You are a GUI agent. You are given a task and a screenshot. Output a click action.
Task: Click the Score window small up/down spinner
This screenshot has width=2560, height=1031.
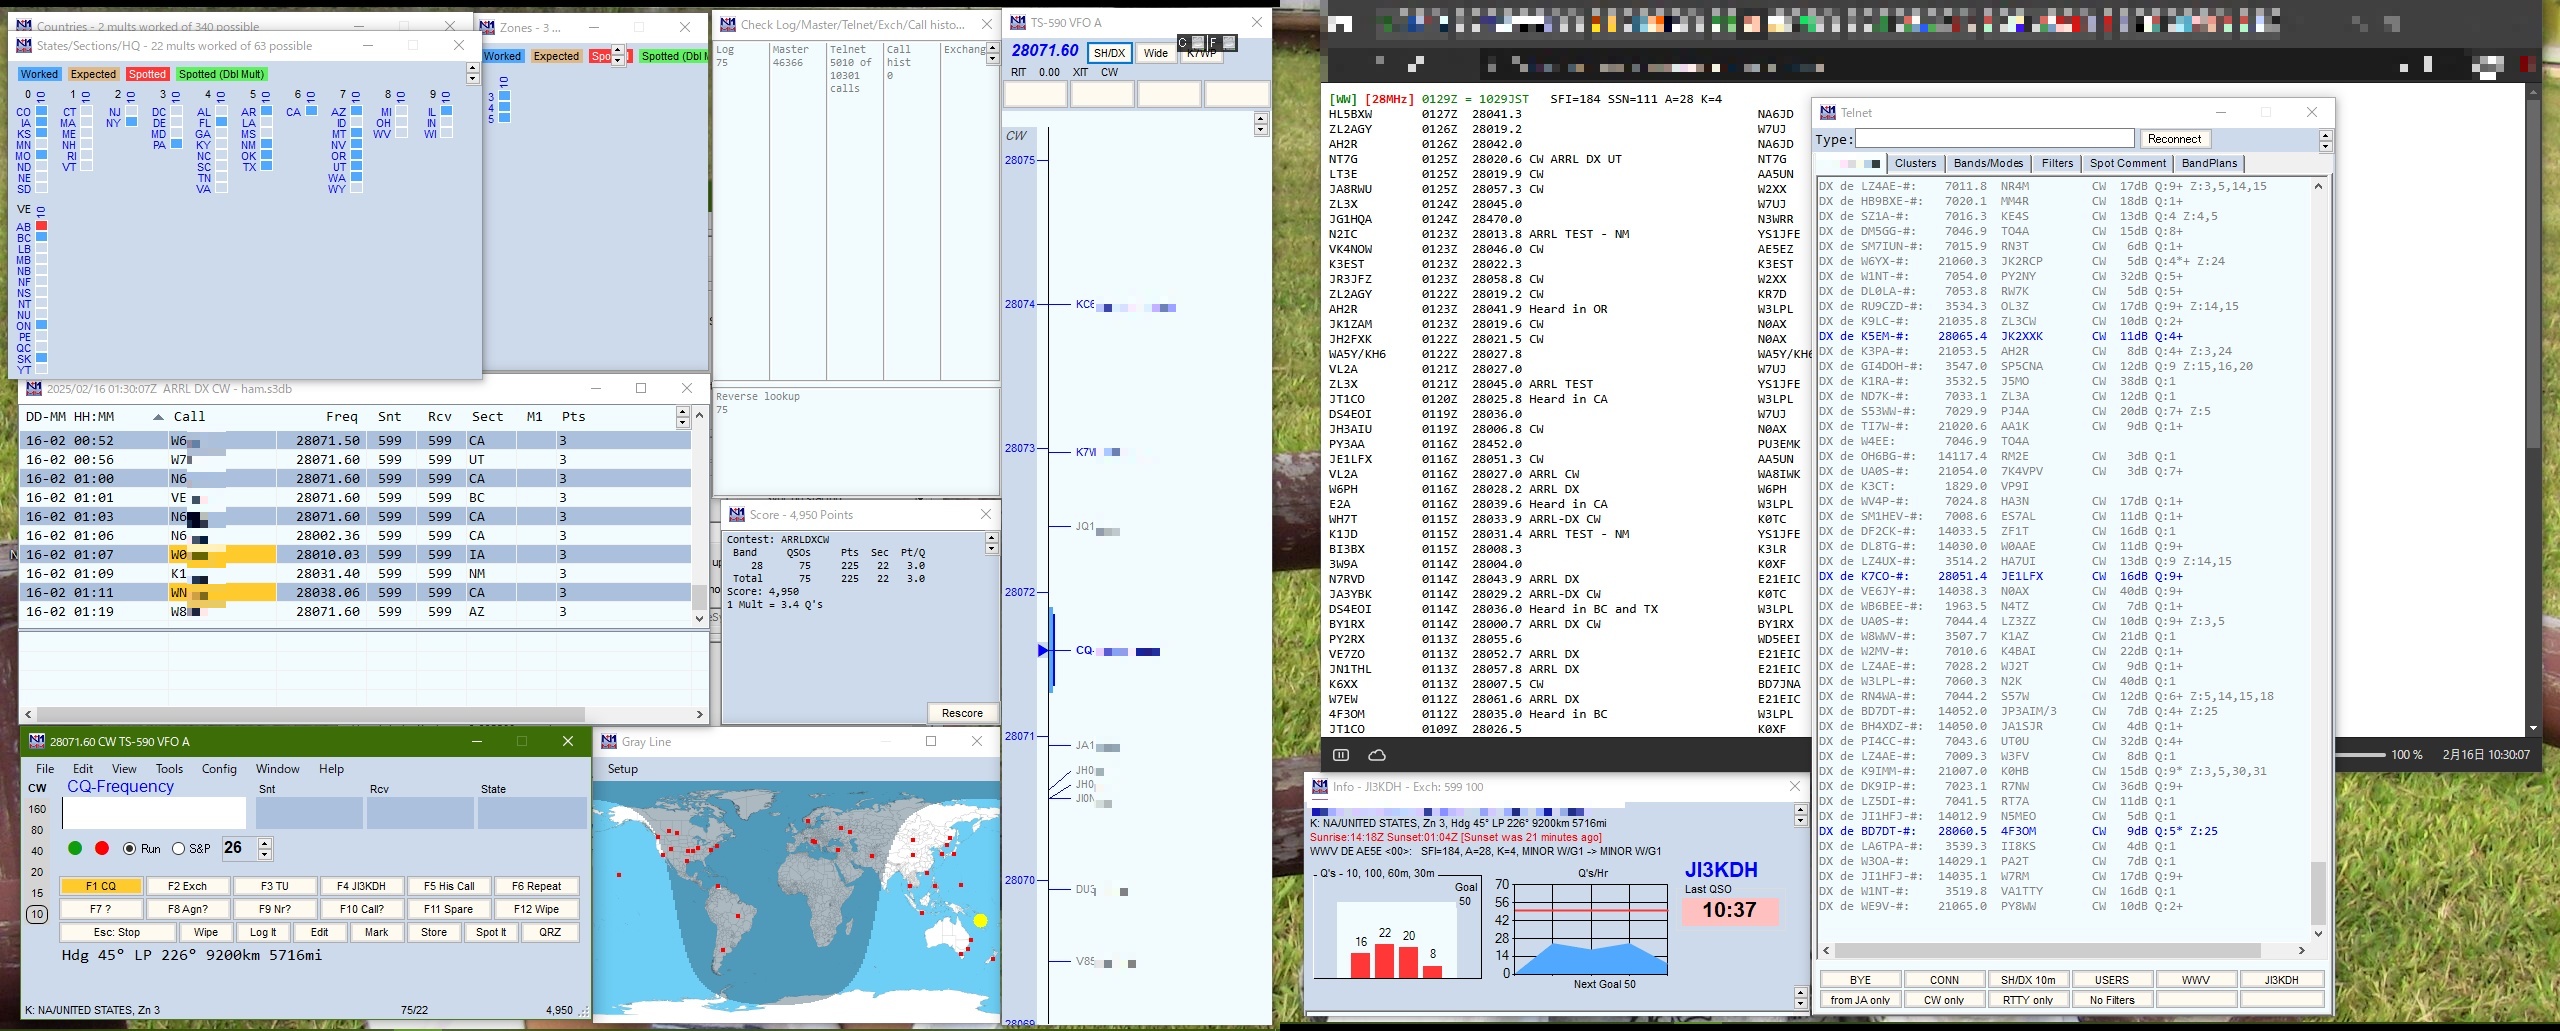tap(992, 543)
